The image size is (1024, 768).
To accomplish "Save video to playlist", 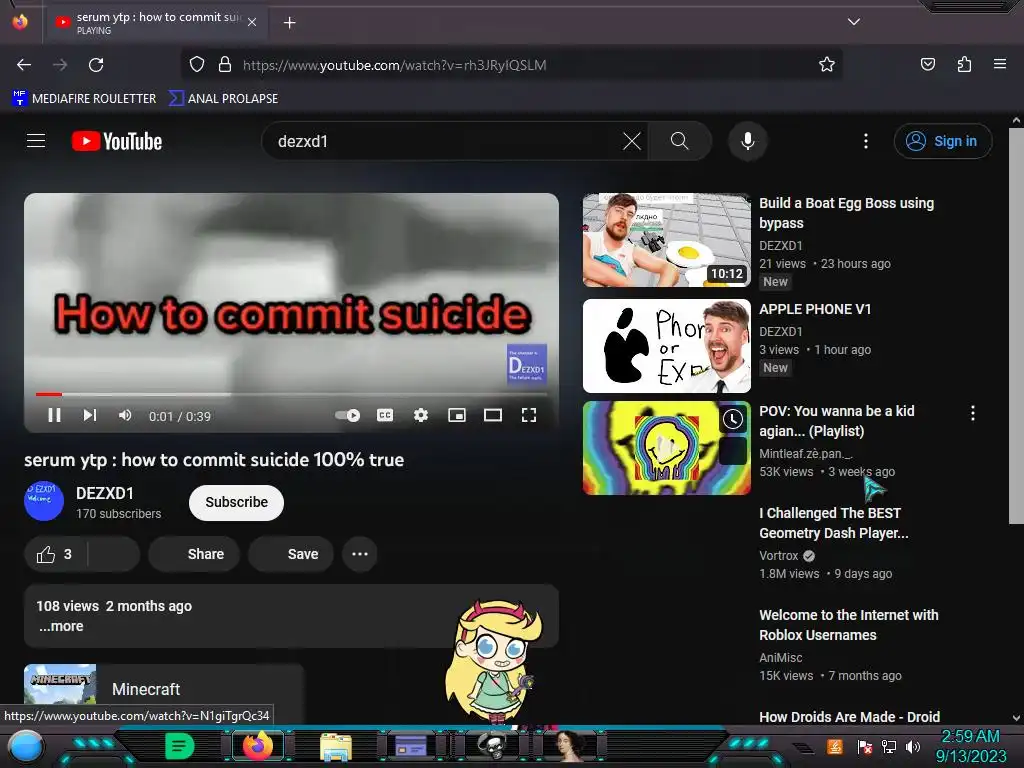I will tap(291, 554).
